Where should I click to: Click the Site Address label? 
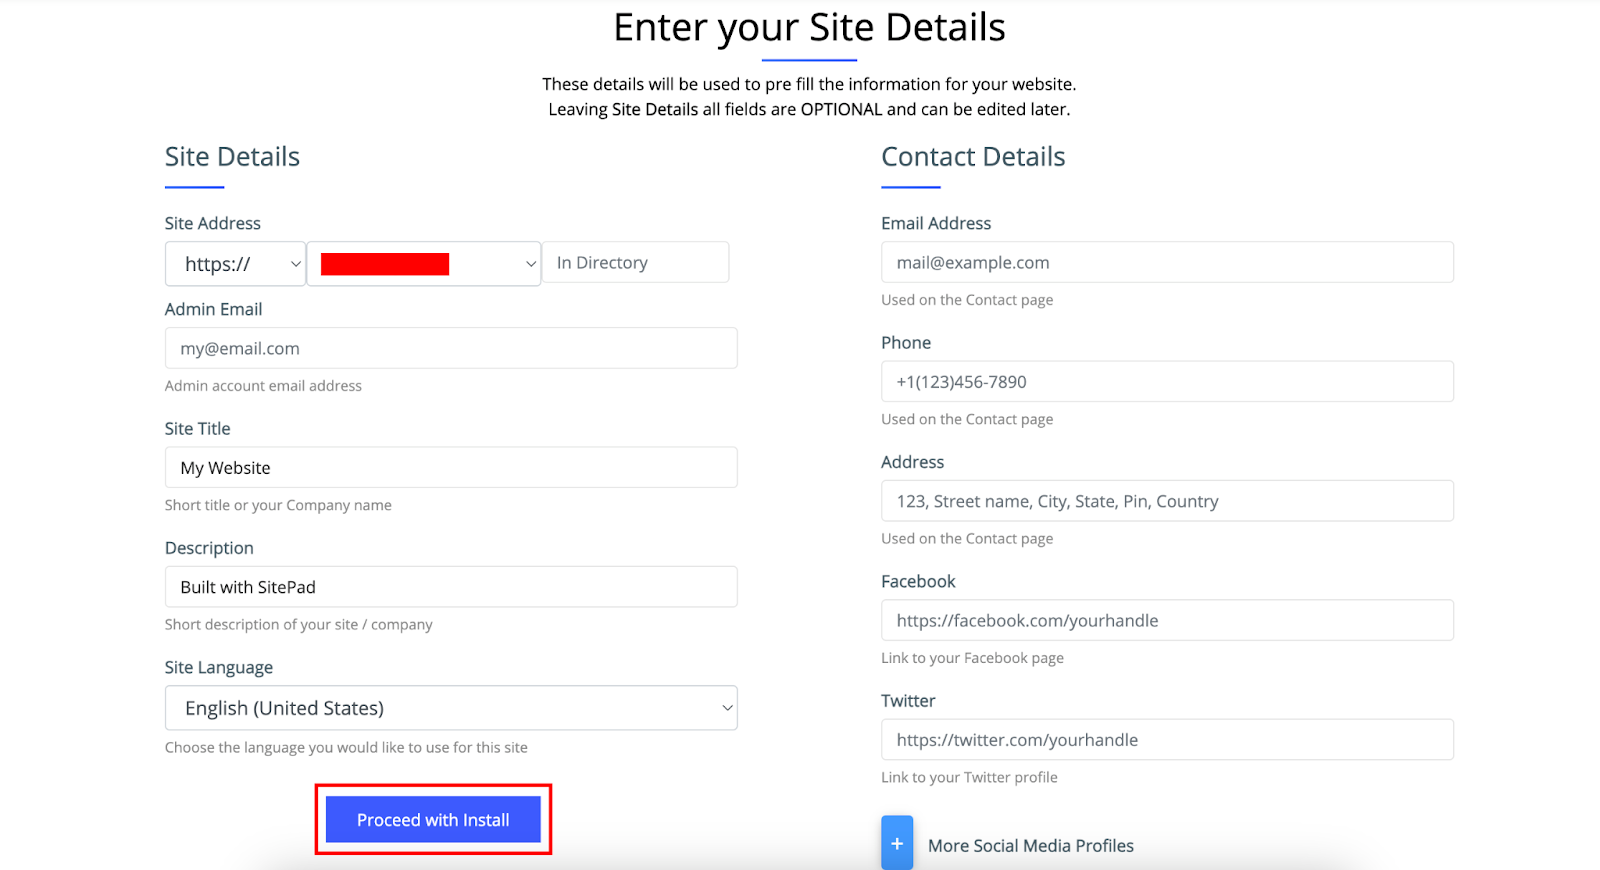coord(213,224)
